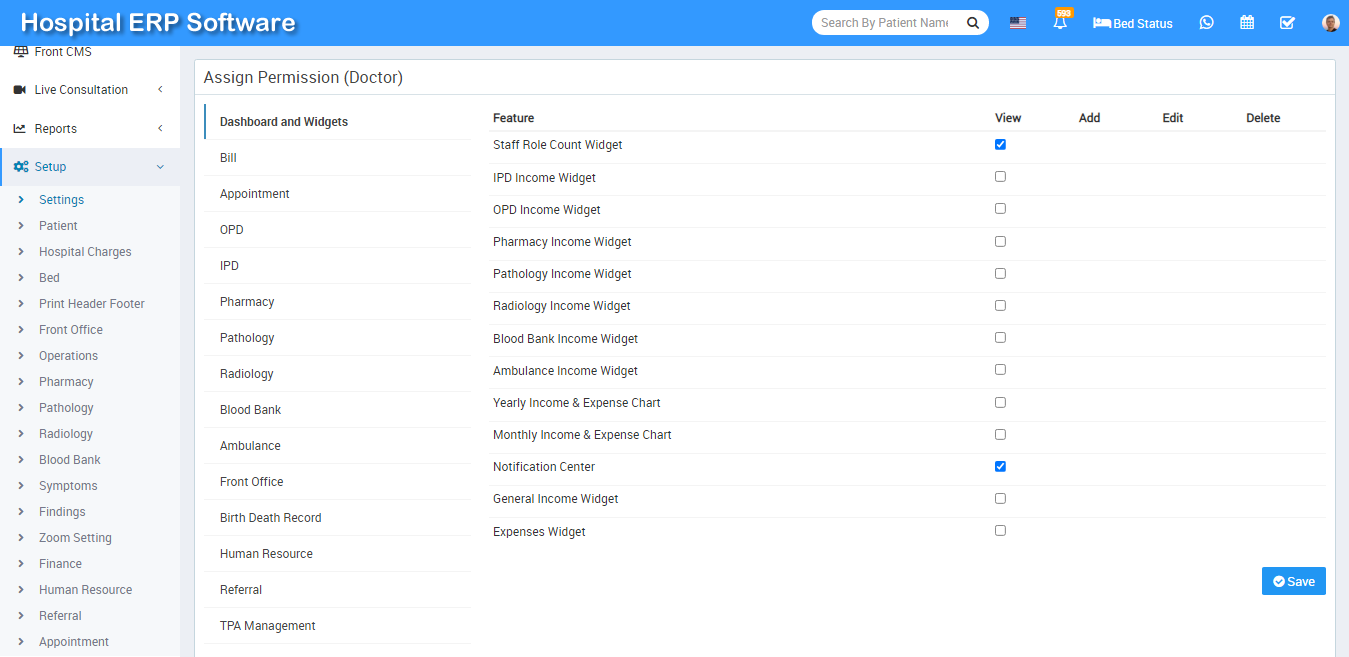Open the language flag selector
The image size is (1349, 657).
1017,23
